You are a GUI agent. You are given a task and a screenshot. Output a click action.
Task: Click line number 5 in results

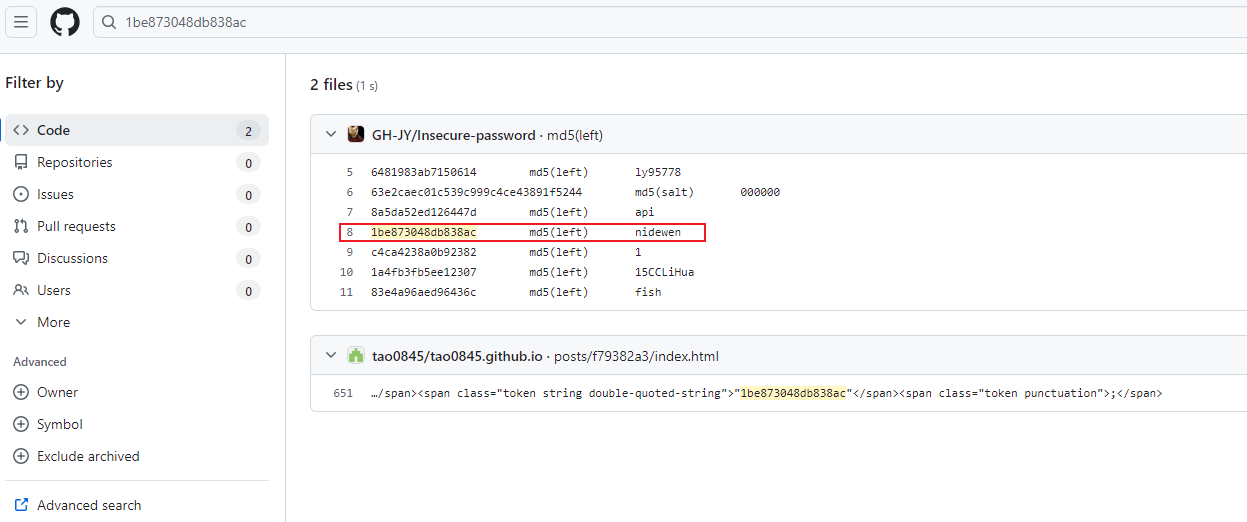tap(350, 172)
